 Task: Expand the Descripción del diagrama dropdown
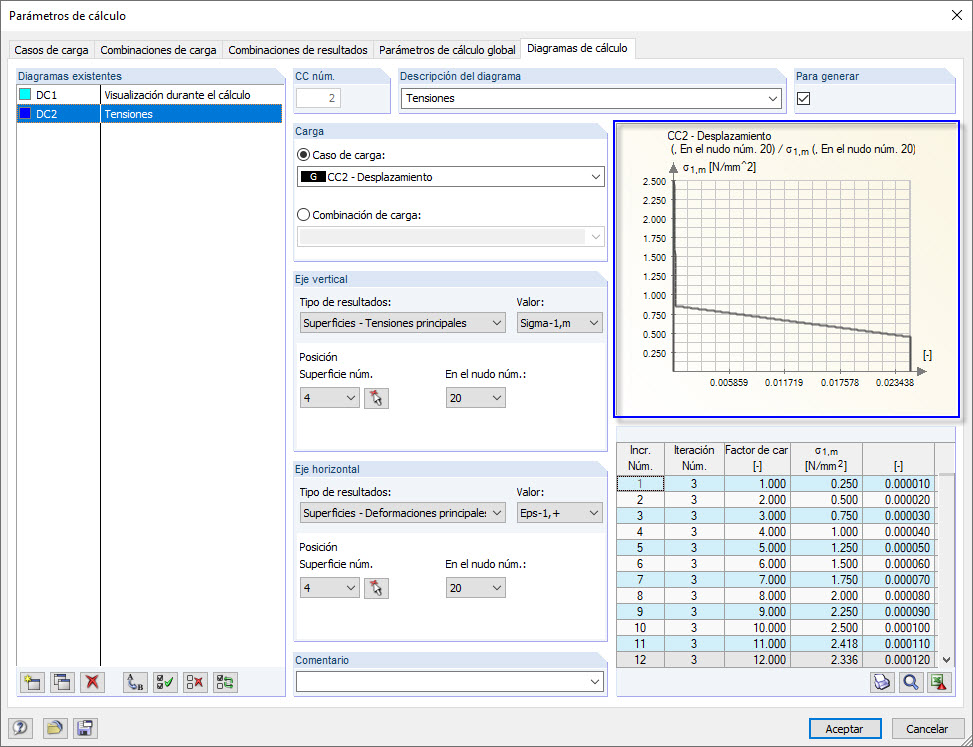coord(591,98)
